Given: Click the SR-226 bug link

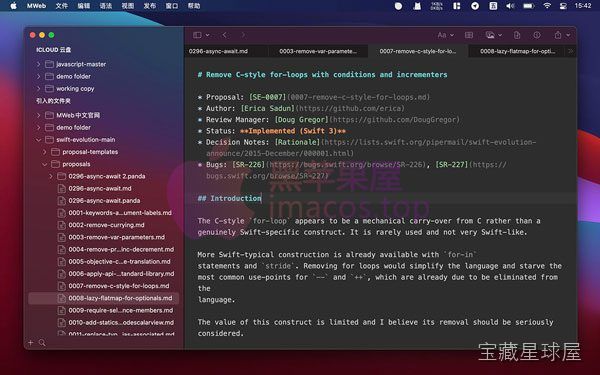Looking at the screenshot, I should (248, 165).
